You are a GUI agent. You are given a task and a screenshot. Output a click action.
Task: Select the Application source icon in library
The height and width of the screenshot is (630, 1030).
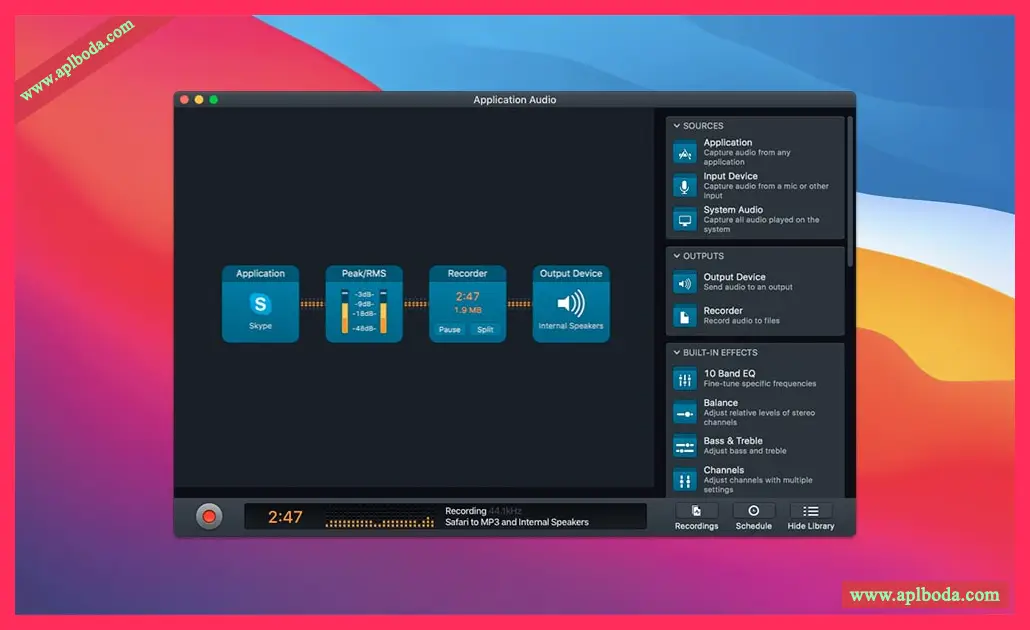[x=684, y=153]
